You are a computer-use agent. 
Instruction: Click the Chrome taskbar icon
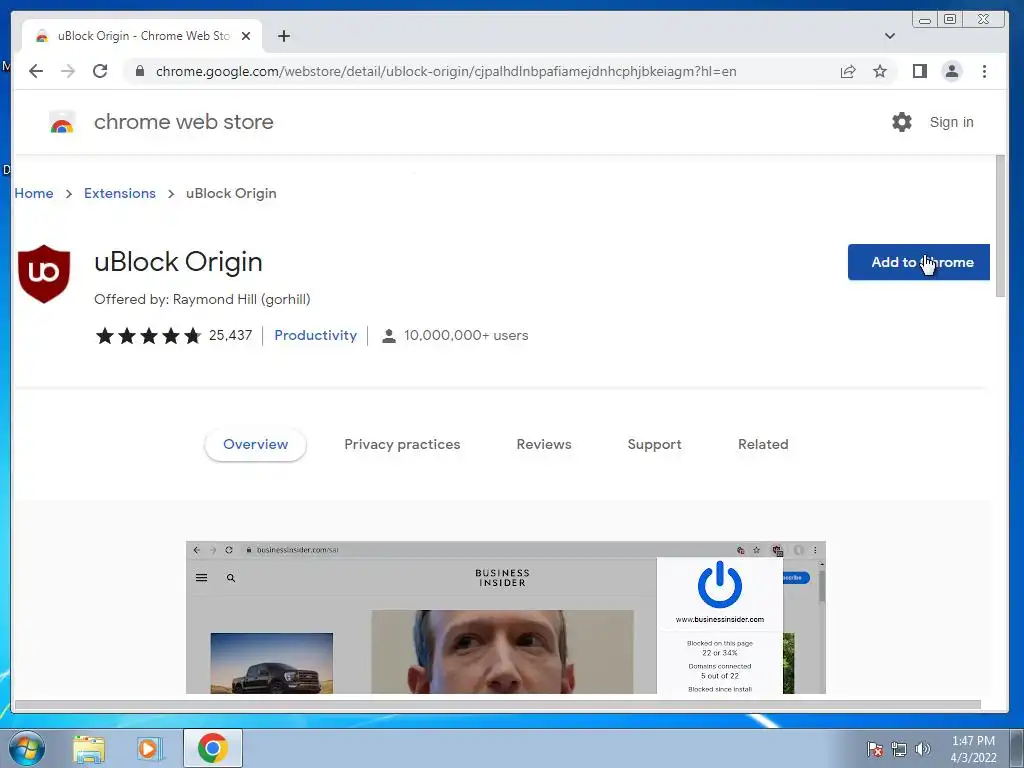213,748
